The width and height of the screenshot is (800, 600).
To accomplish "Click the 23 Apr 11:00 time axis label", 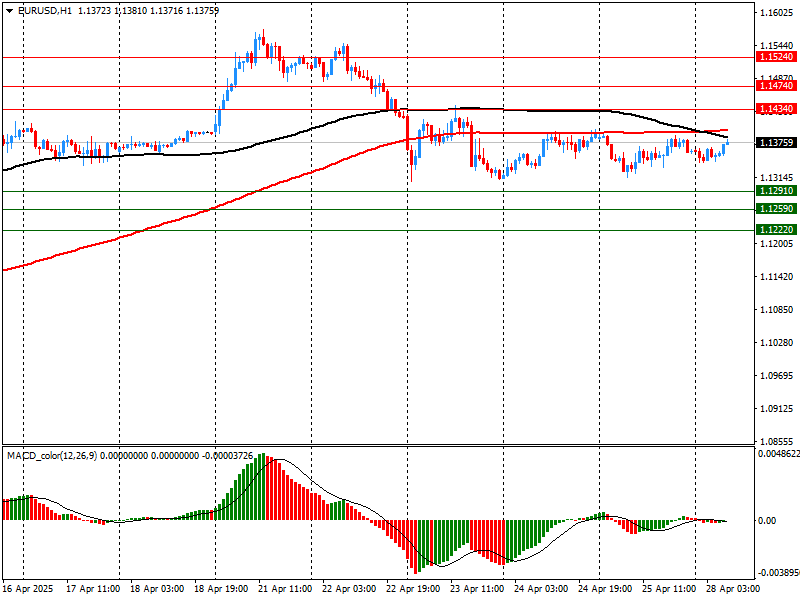I will (x=477, y=589).
